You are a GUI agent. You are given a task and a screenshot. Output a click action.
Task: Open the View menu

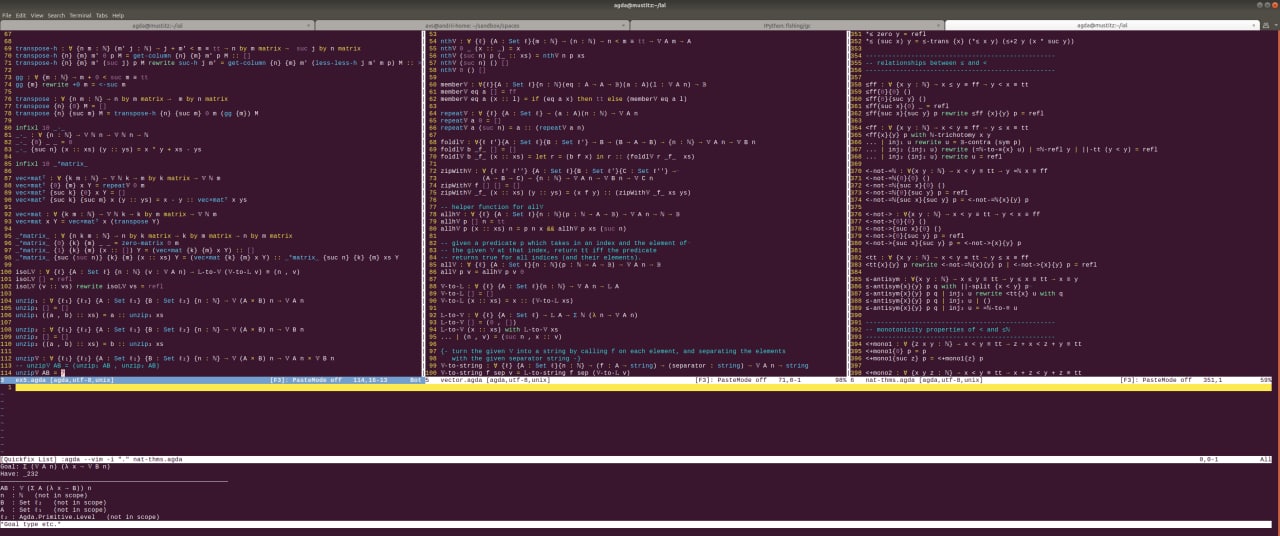[x=37, y=16]
